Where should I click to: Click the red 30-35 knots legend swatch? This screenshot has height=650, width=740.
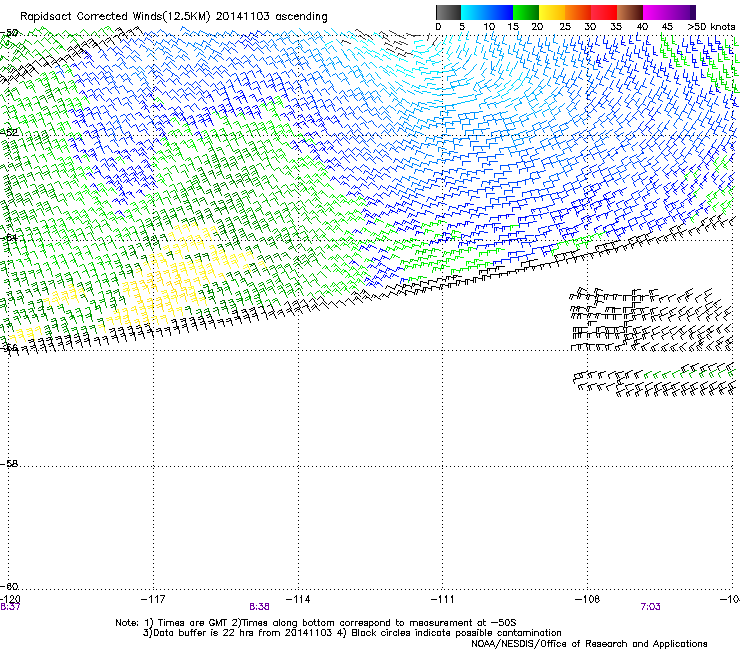604,12
